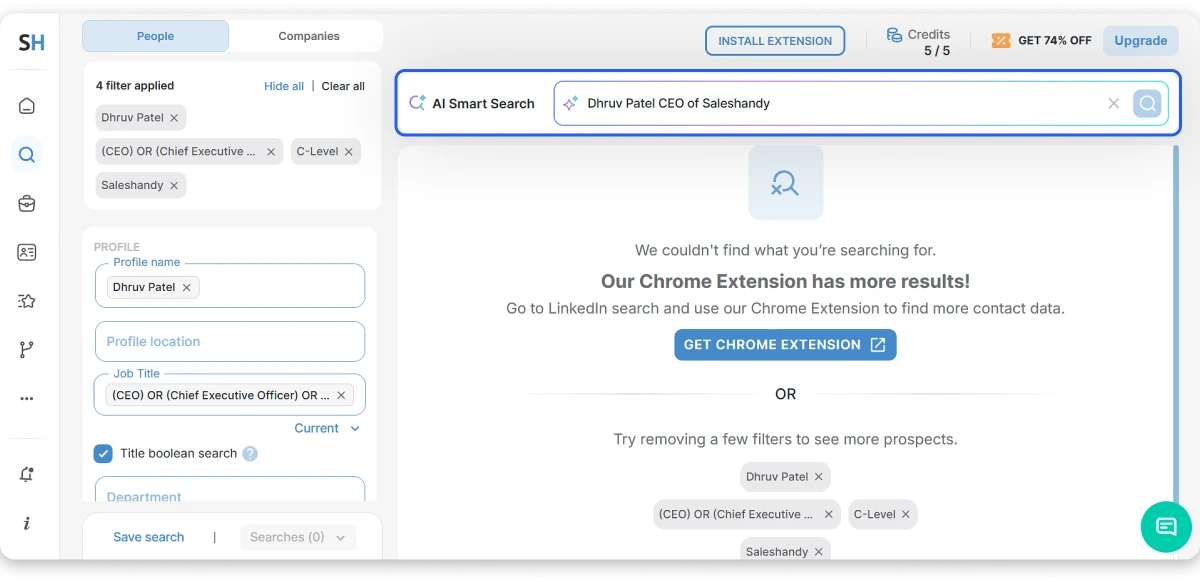Viewport: 1200px width, 582px height.
Task: Remove the CEO chip in the Job Title field
Action: tap(341, 395)
